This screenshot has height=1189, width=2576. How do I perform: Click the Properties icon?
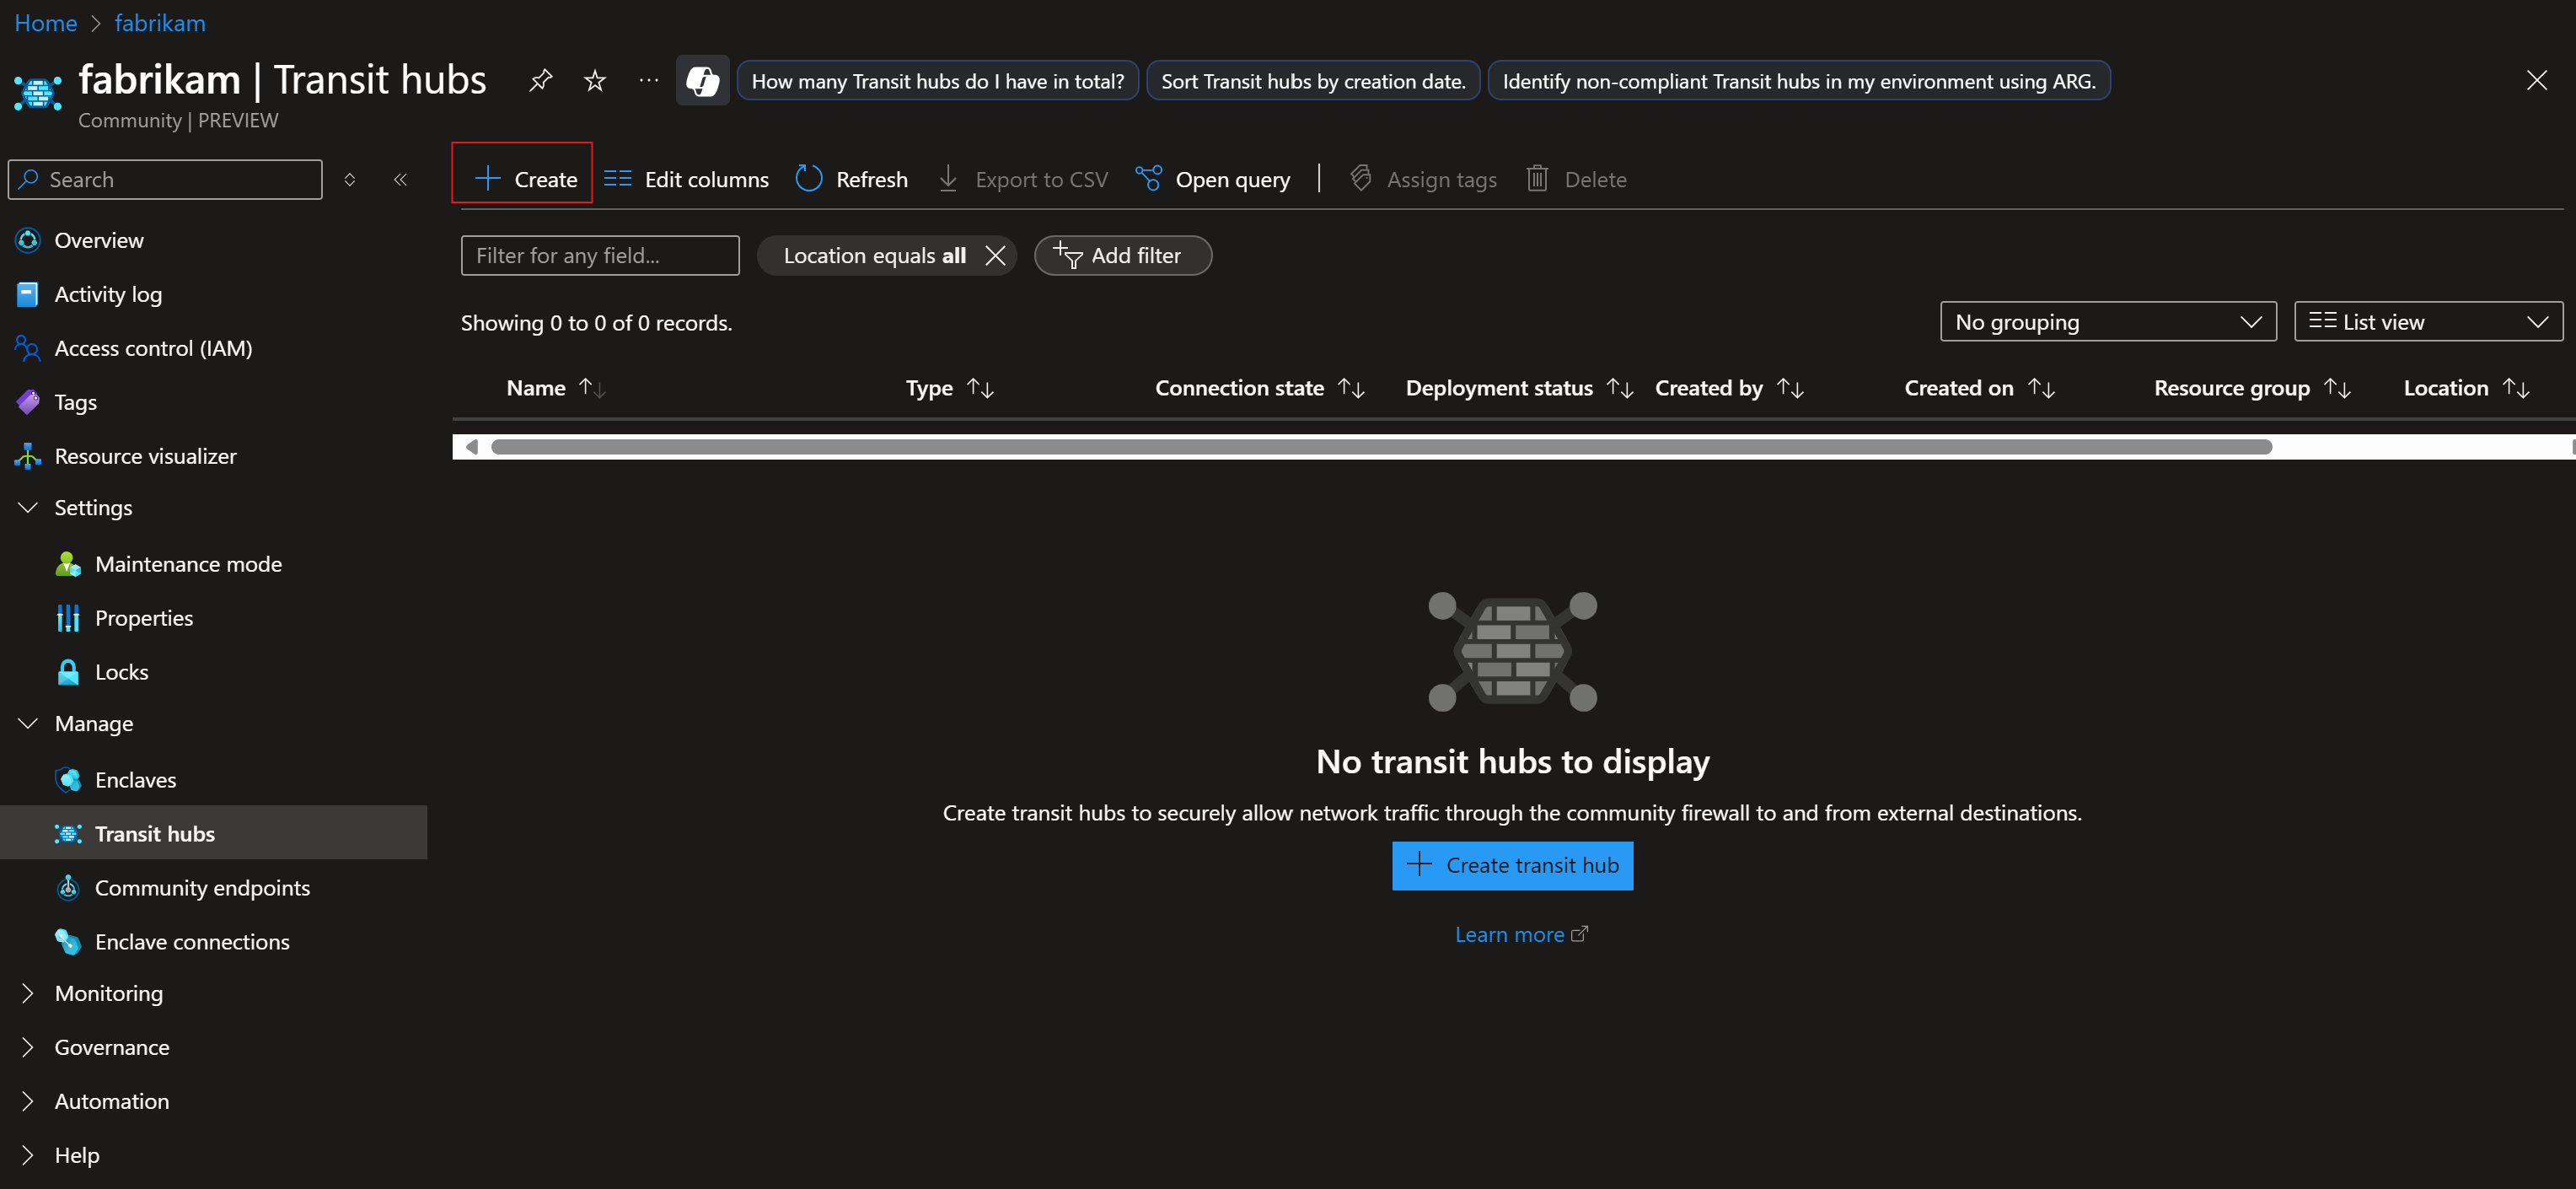[x=68, y=618]
